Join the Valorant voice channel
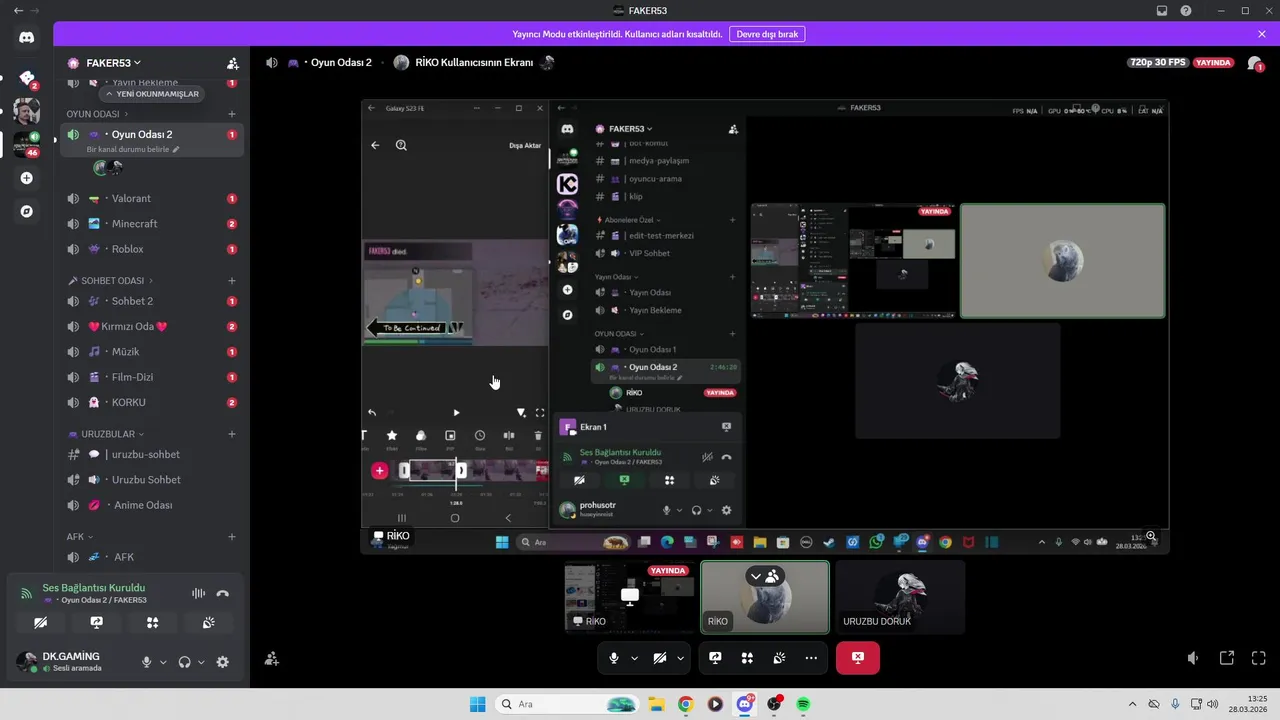The height and width of the screenshot is (720, 1280). [151, 199]
